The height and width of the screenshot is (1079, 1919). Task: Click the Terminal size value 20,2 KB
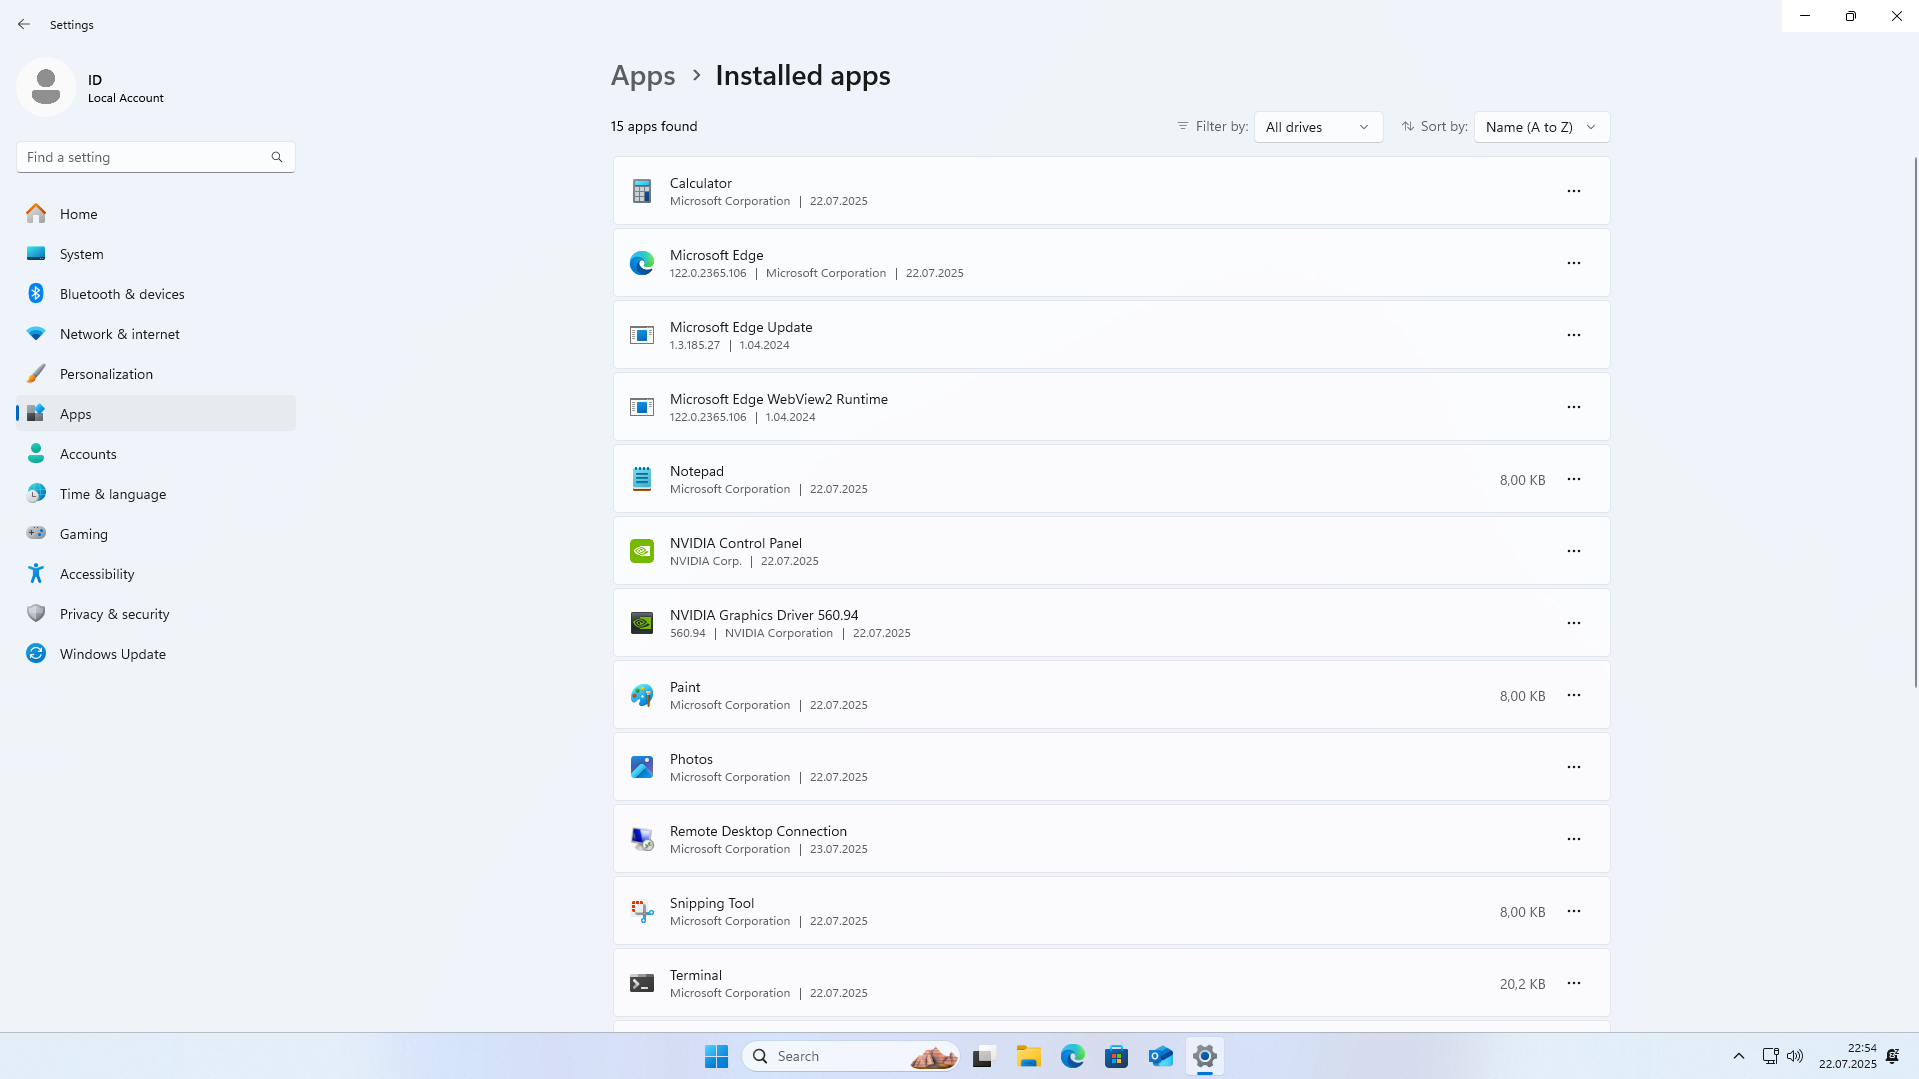(x=1522, y=984)
